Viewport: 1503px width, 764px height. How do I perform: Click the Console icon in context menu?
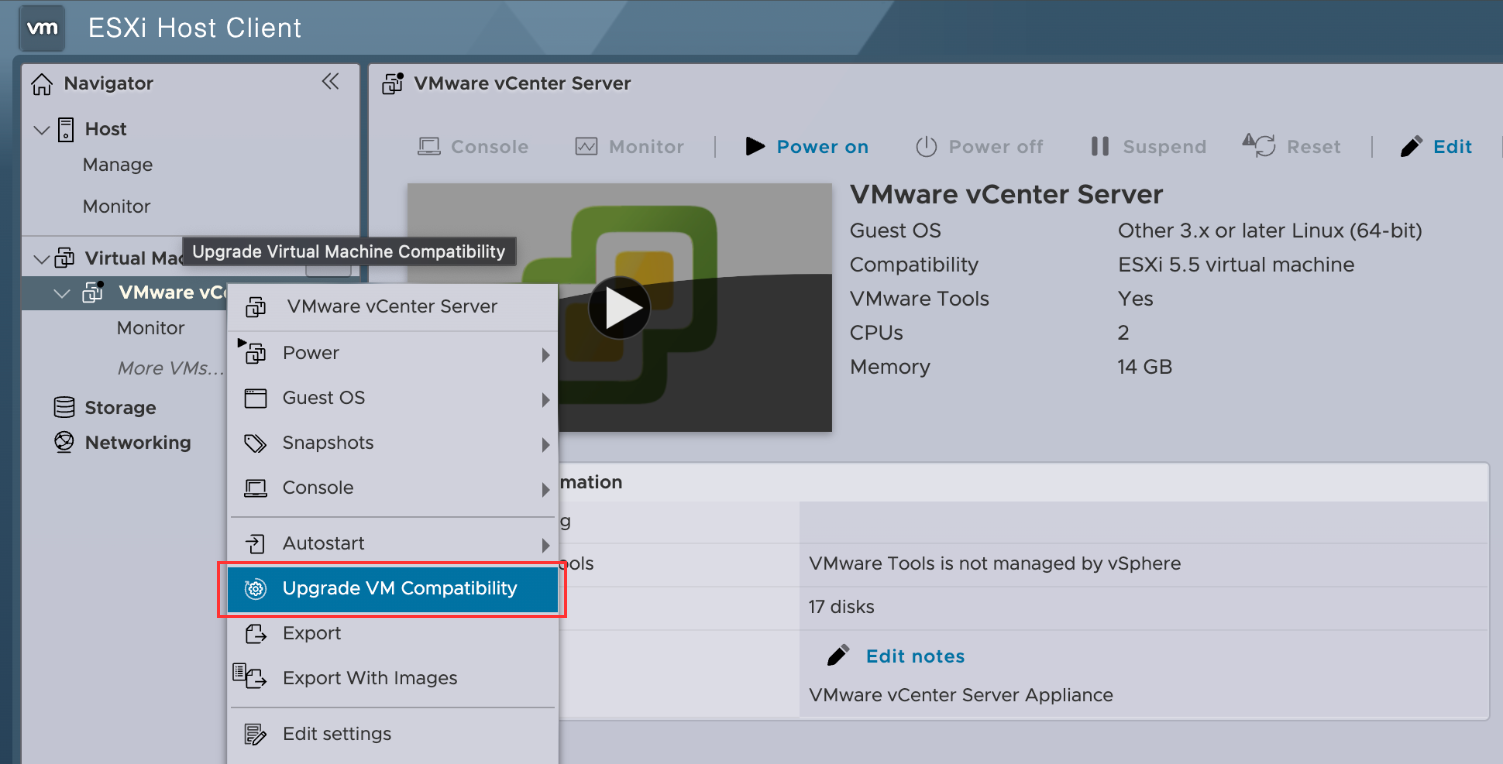(x=256, y=488)
